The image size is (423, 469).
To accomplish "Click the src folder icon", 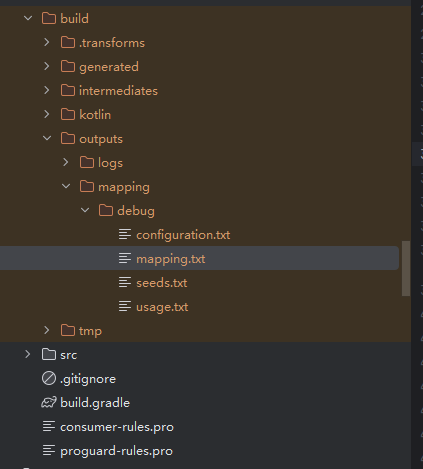I will tap(49, 354).
